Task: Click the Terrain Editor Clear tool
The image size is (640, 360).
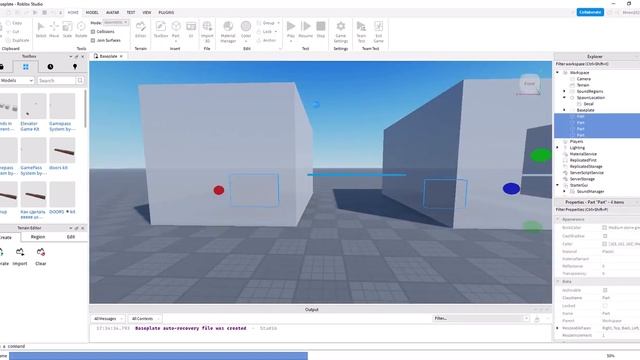Action: (x=40, y=257)
